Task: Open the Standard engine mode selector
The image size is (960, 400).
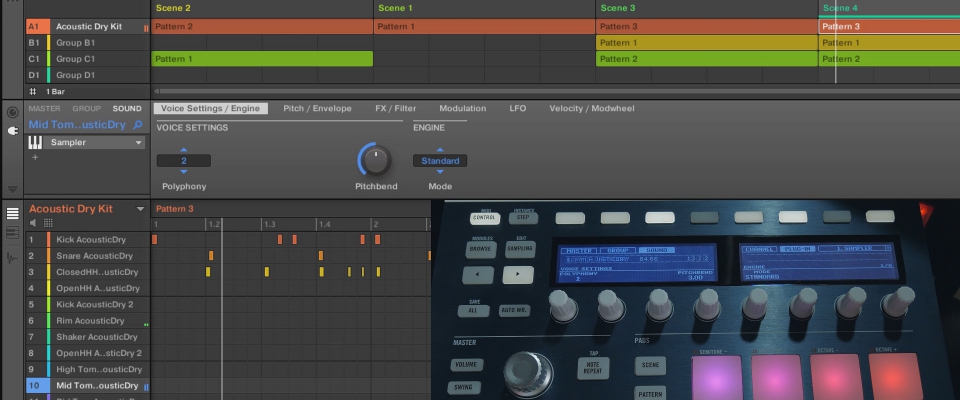Action: 440,161
